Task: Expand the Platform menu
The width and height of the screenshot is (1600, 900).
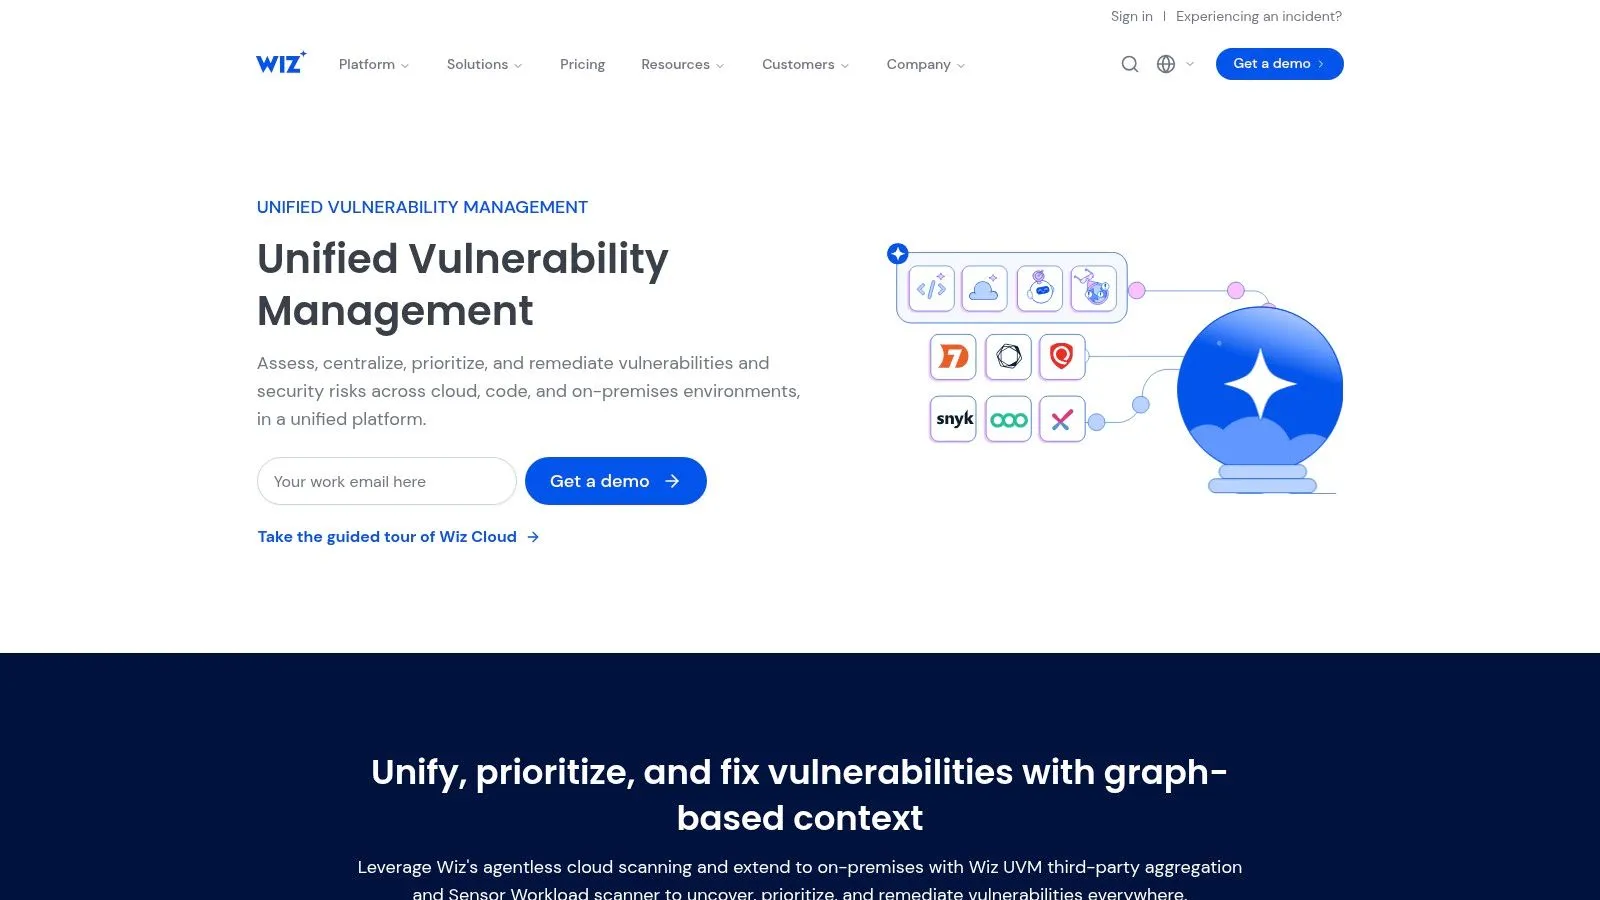Action: [374, 64]
